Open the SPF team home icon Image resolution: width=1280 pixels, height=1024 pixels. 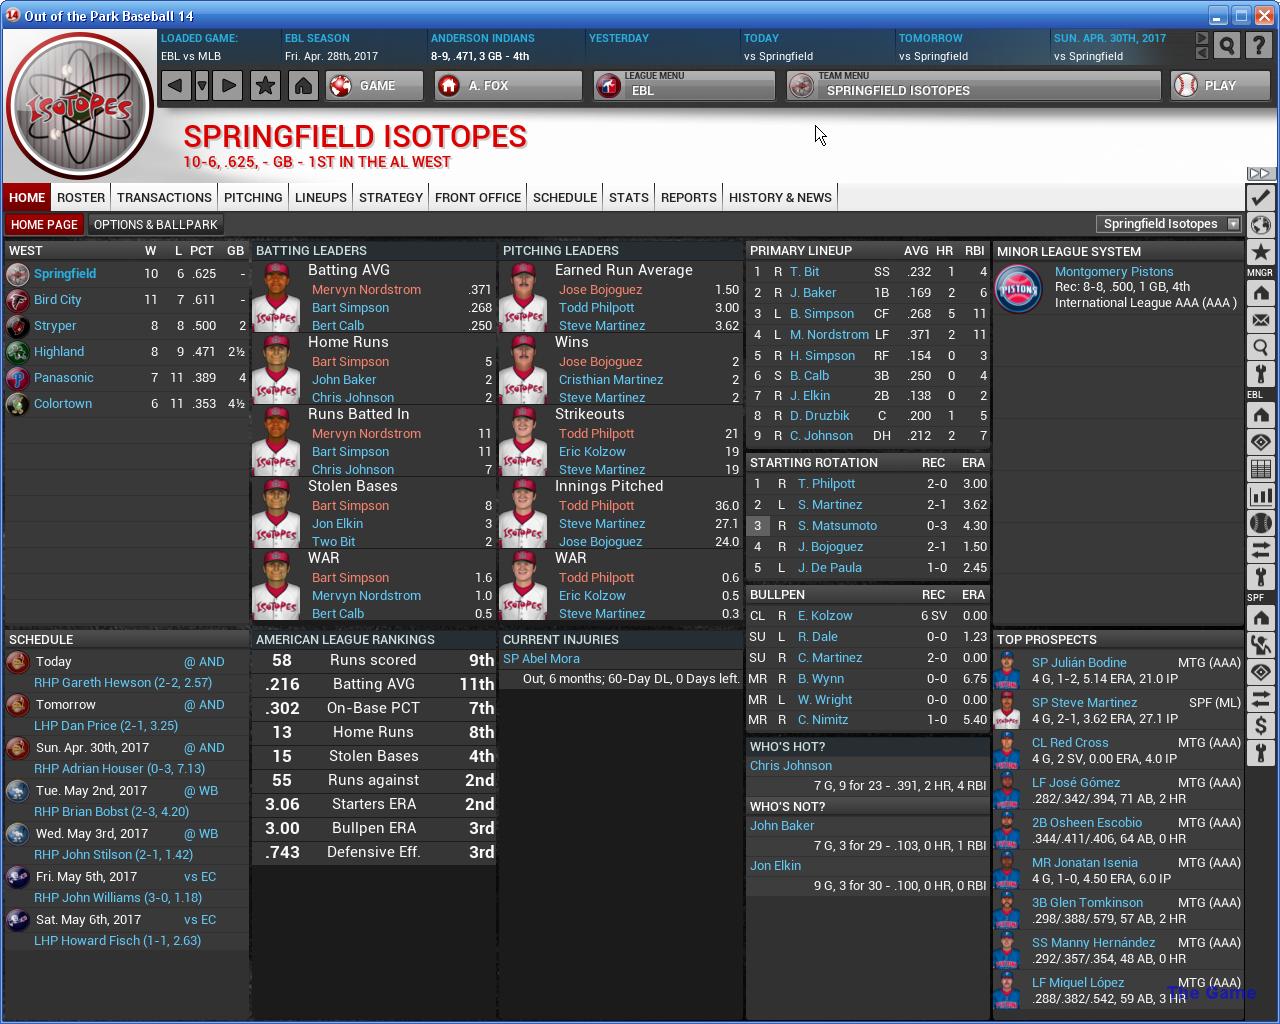tap(1260, 618)
